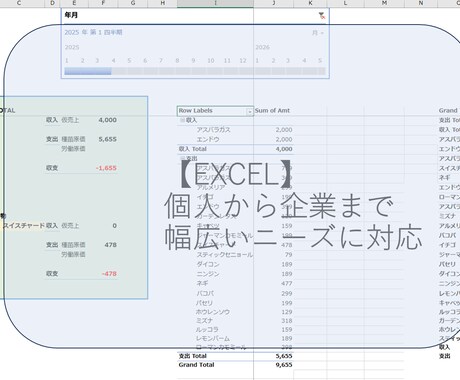Select the 4,000 収入 Total value in pivot table
The width and height of the screenshot is (460, 380).
point(284,149)
